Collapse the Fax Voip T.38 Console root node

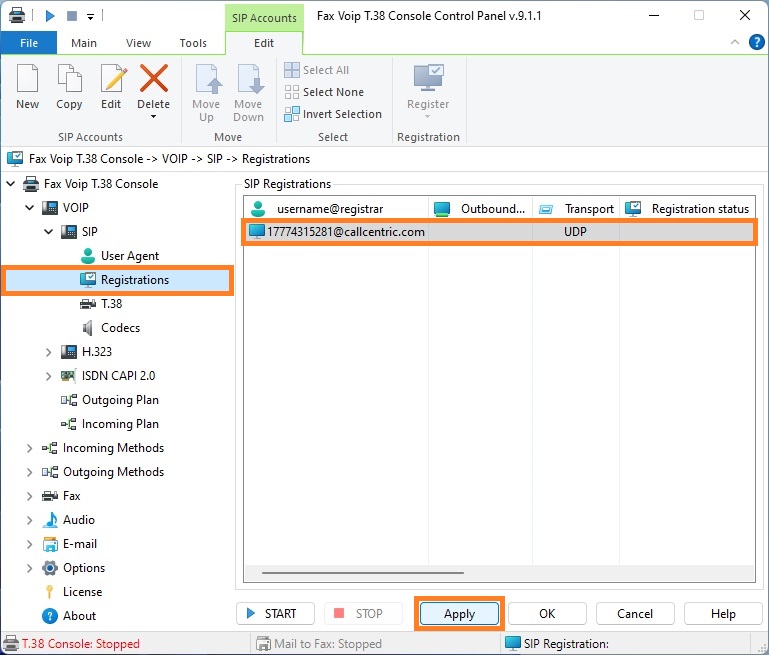click(11, 184)
